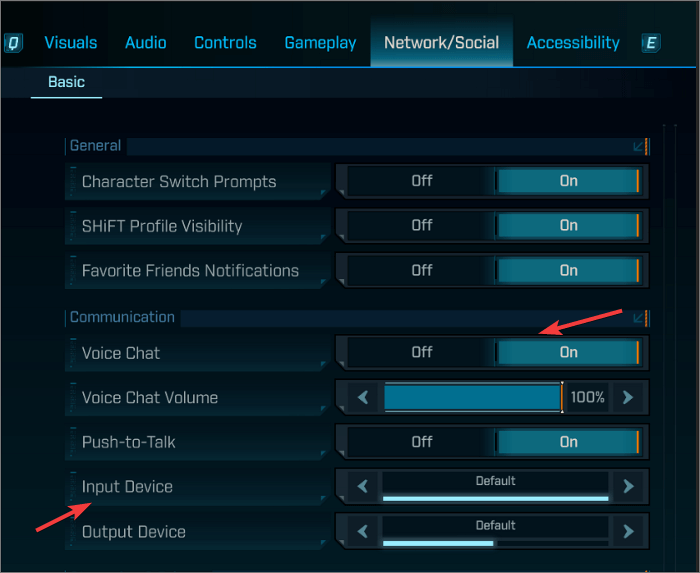Disable SHiFT Profile Visibility
The width and height of the screenshot is (700, 573).
coord(422,226)
